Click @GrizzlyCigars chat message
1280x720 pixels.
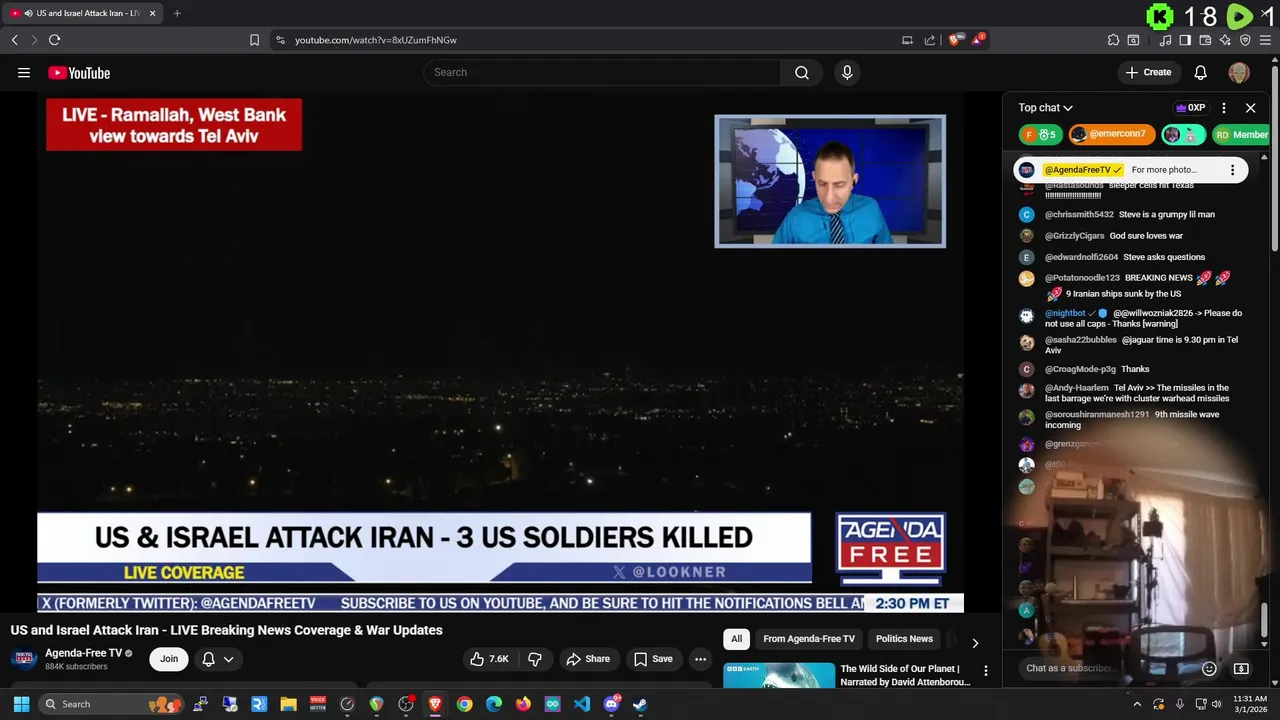coord(1130,236)
